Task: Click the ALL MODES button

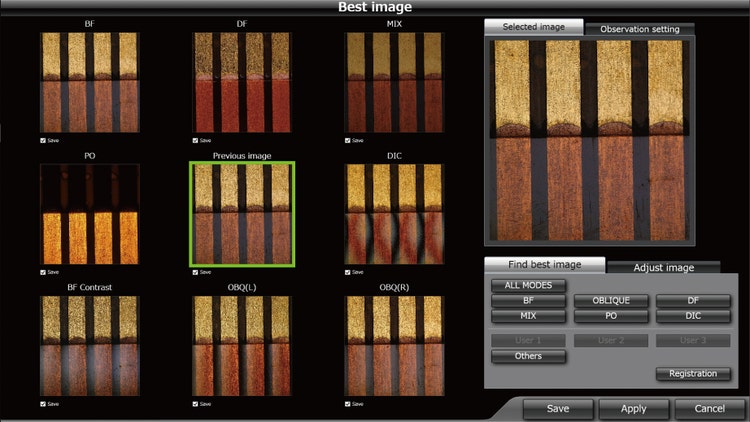Action: pyautogui.click(x=528, y=286)
